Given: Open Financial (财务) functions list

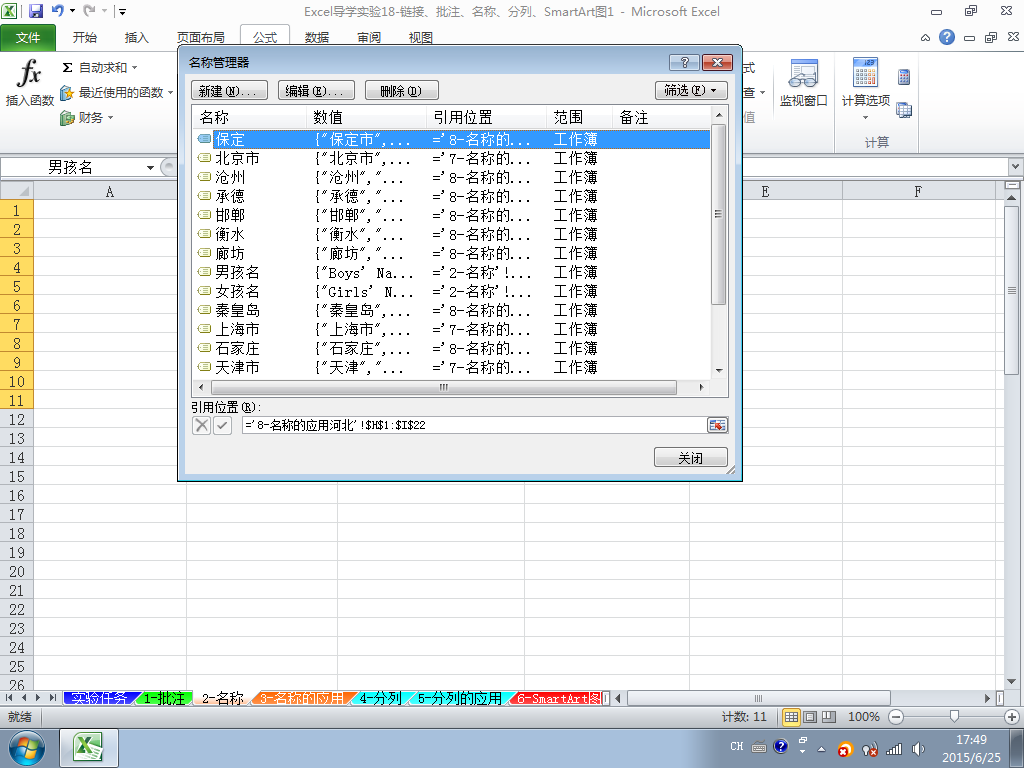Looking at the screenshot, I should (x=86, y=118).
